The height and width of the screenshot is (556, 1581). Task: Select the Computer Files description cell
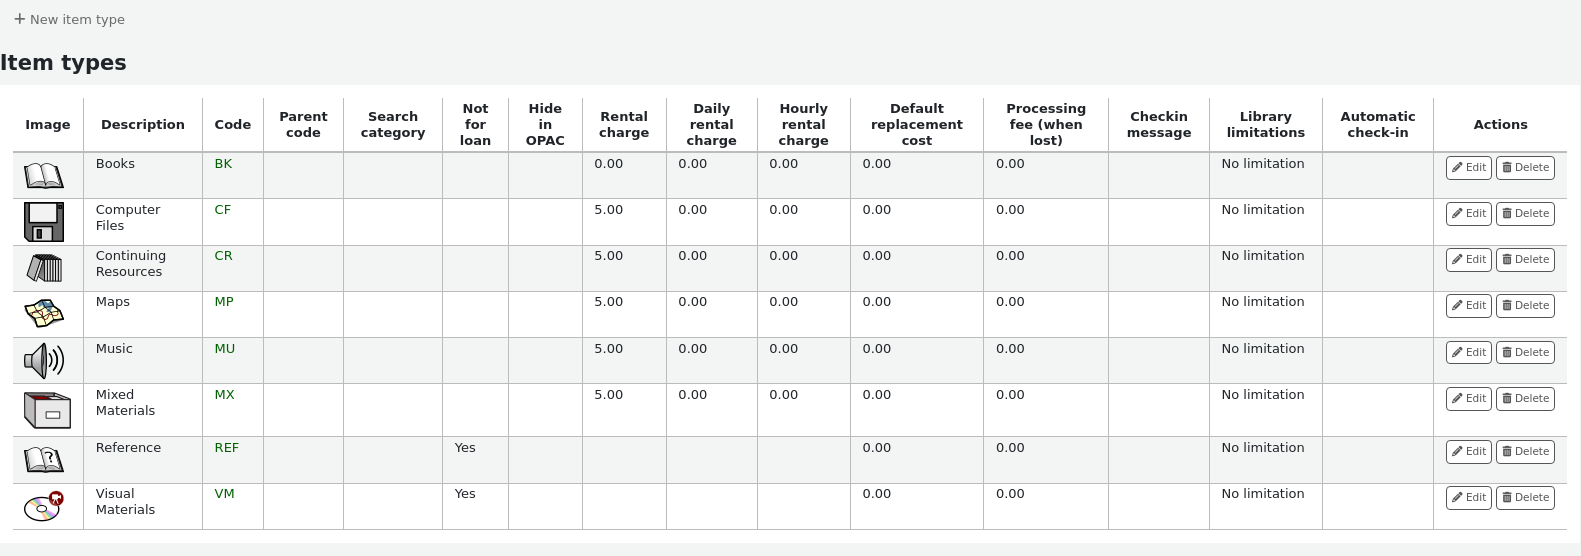143,222
